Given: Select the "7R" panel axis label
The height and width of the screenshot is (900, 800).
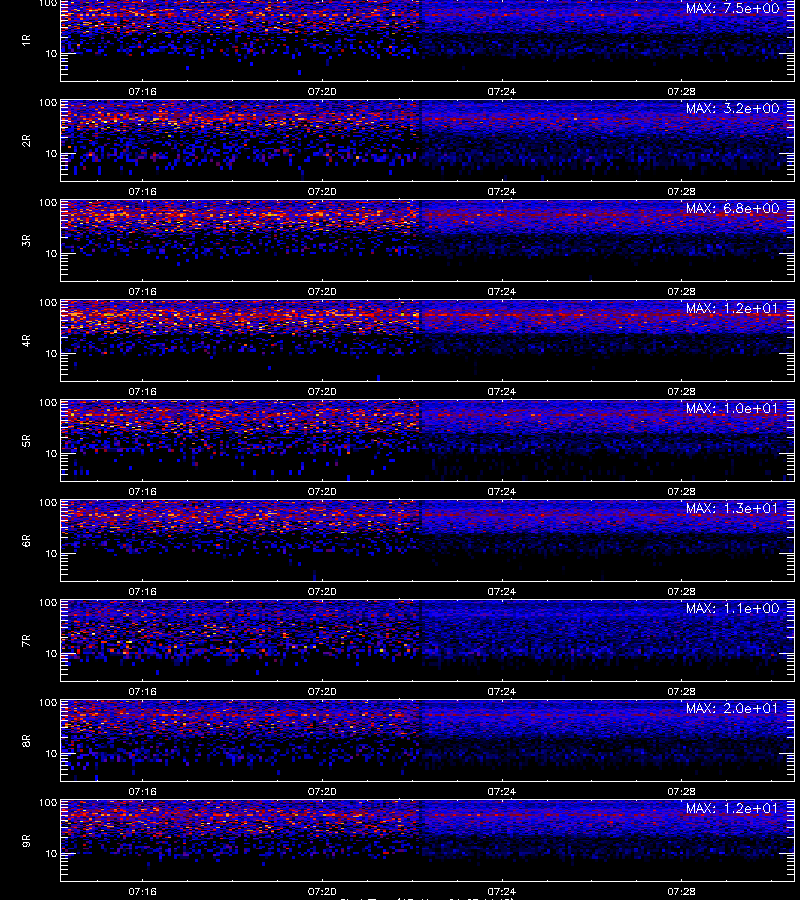Looking at the screenshot, I should point(26,640).
